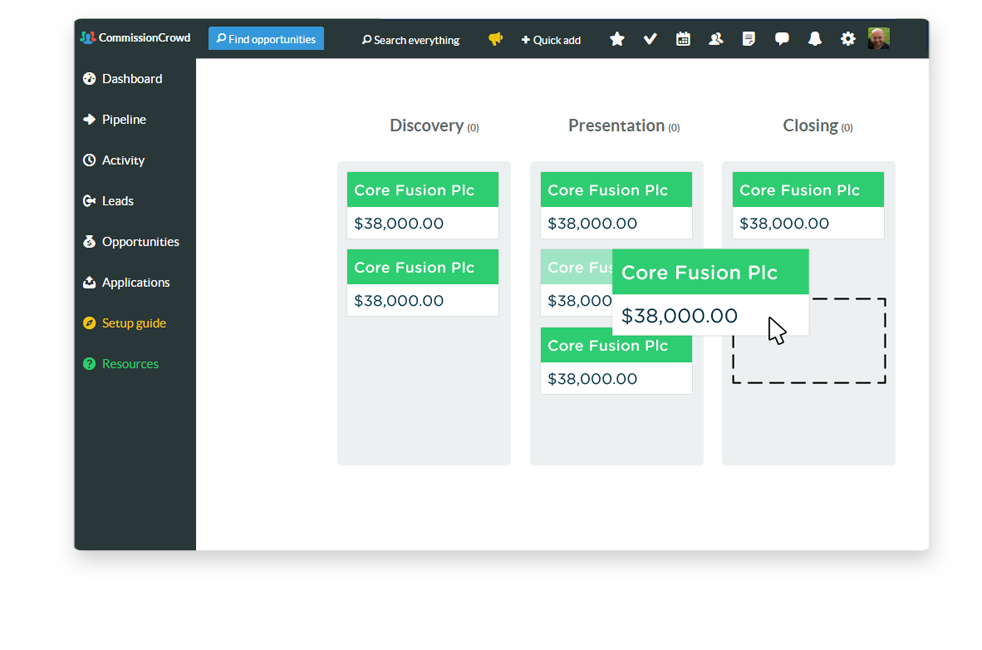
Task: Open the Activity sidebar item
Action: click(123, 161)
